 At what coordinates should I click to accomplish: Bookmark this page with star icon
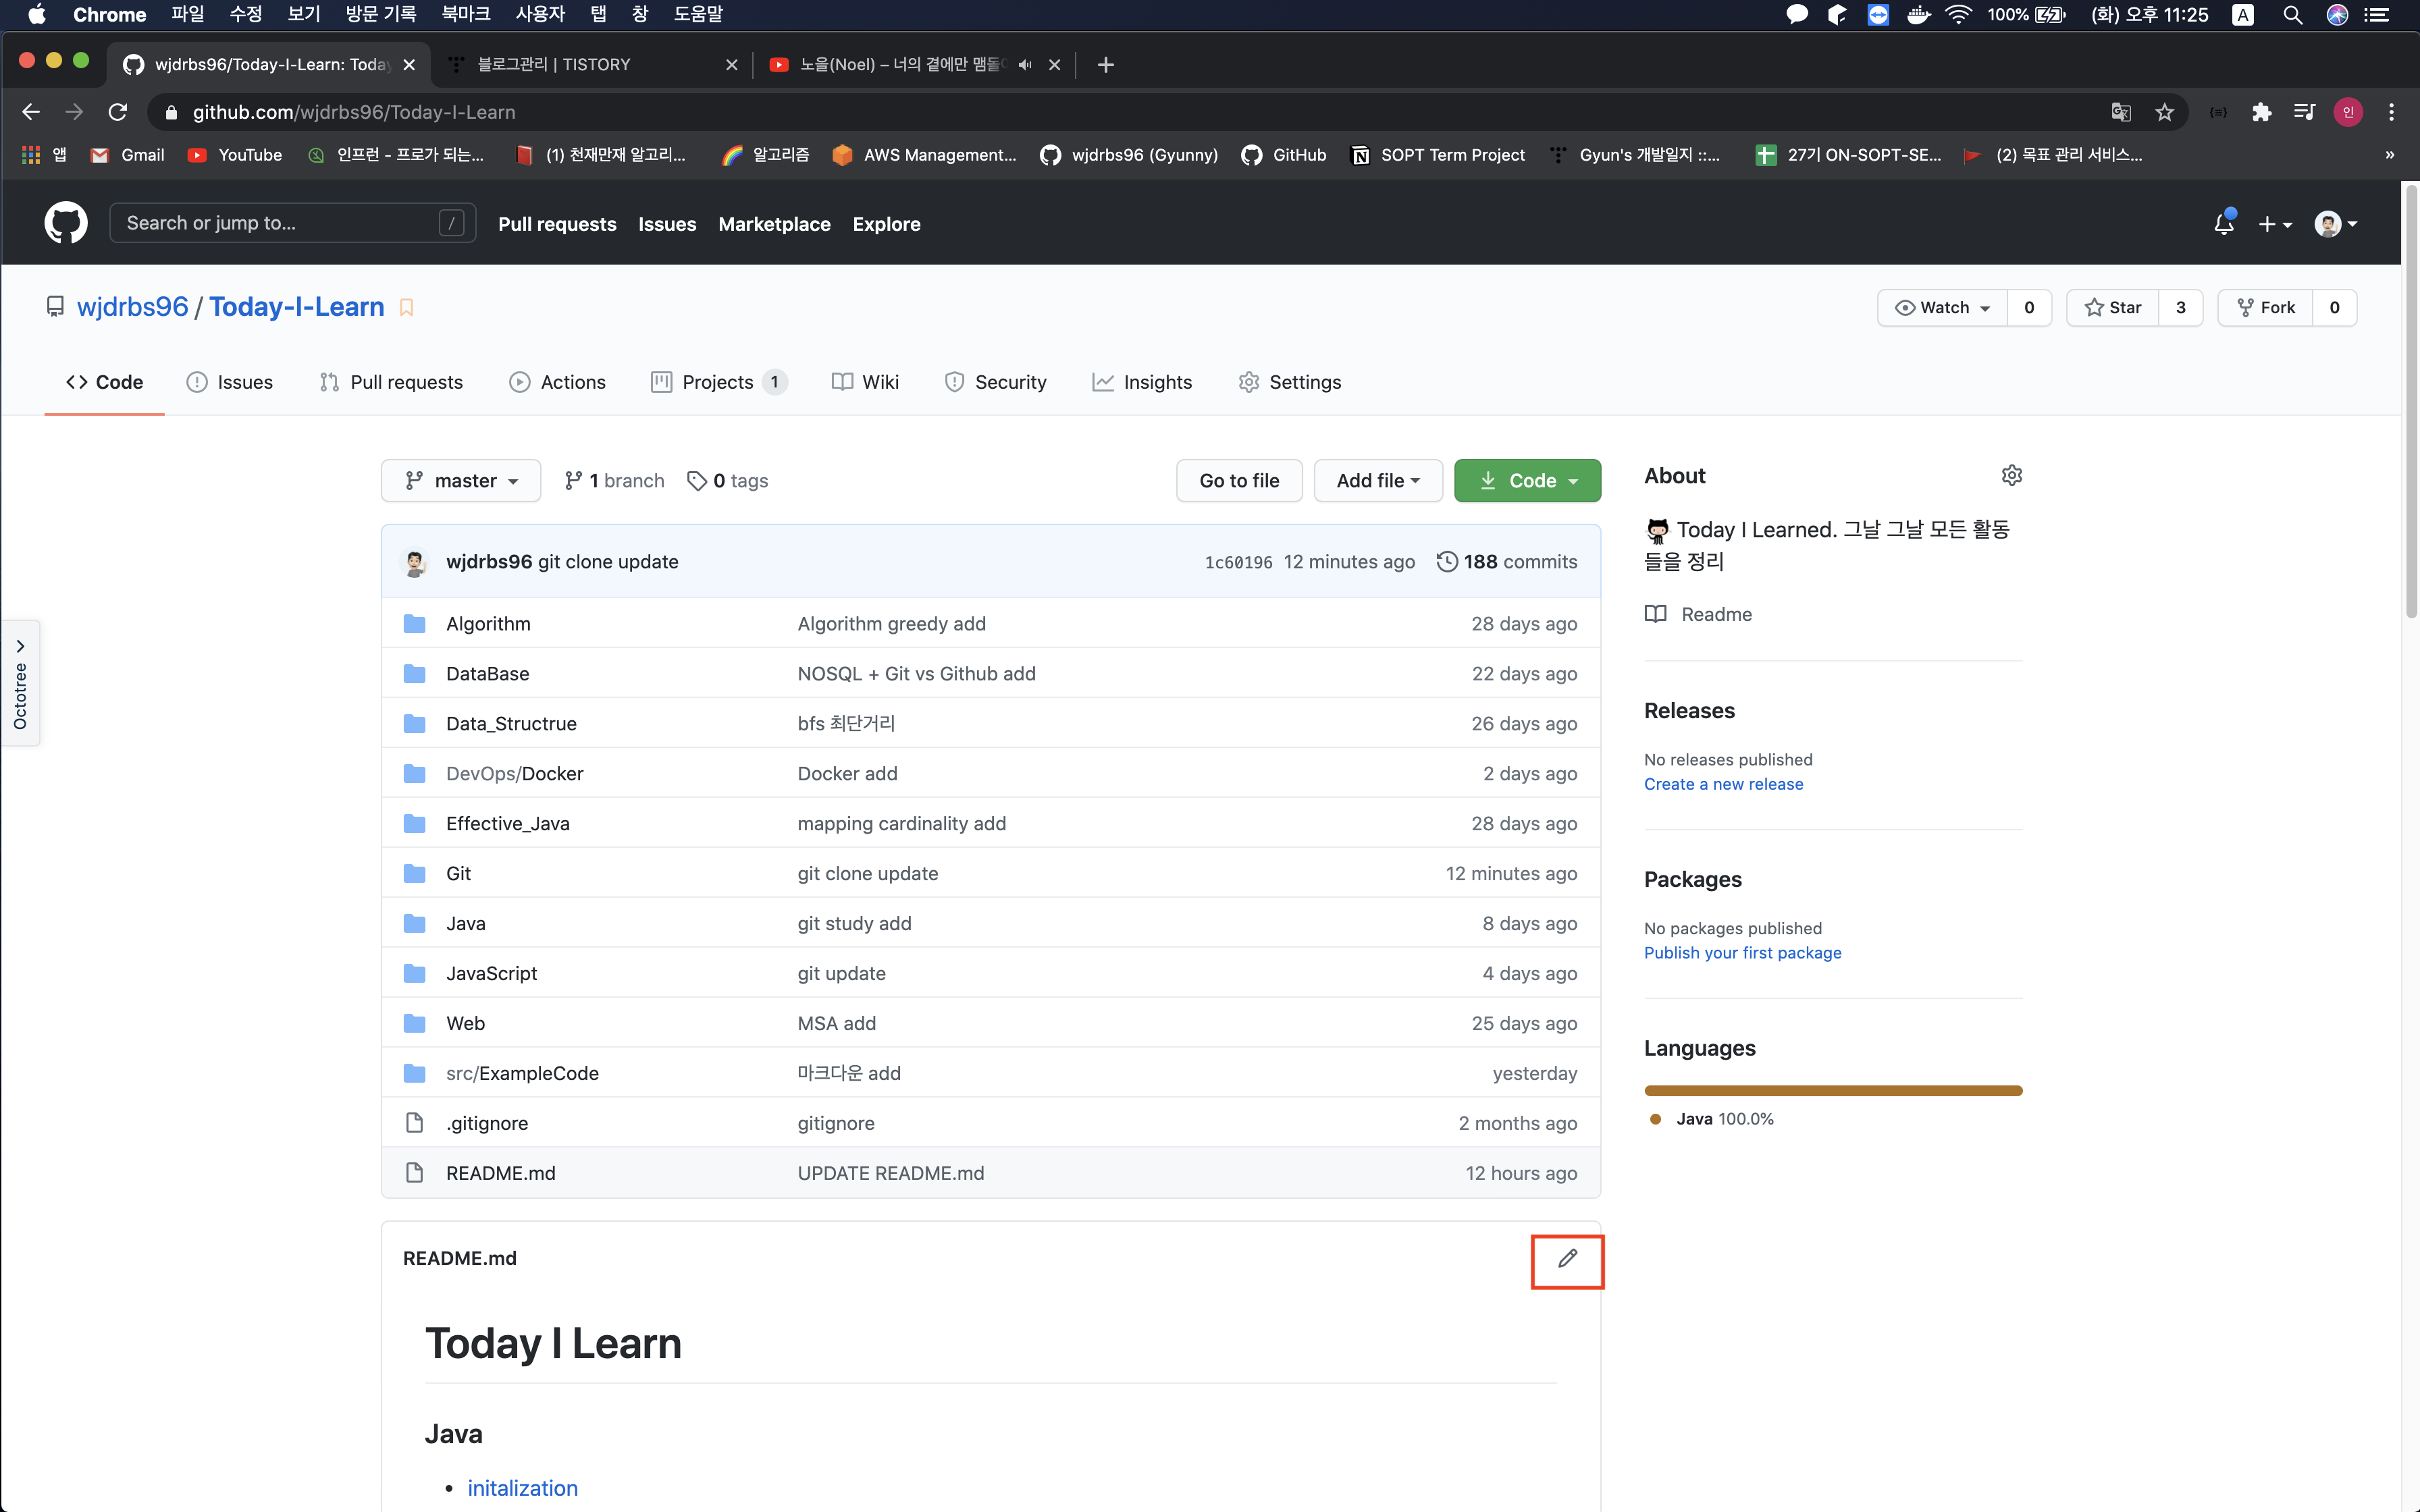pyautogui.click(x=2164, y=112)
